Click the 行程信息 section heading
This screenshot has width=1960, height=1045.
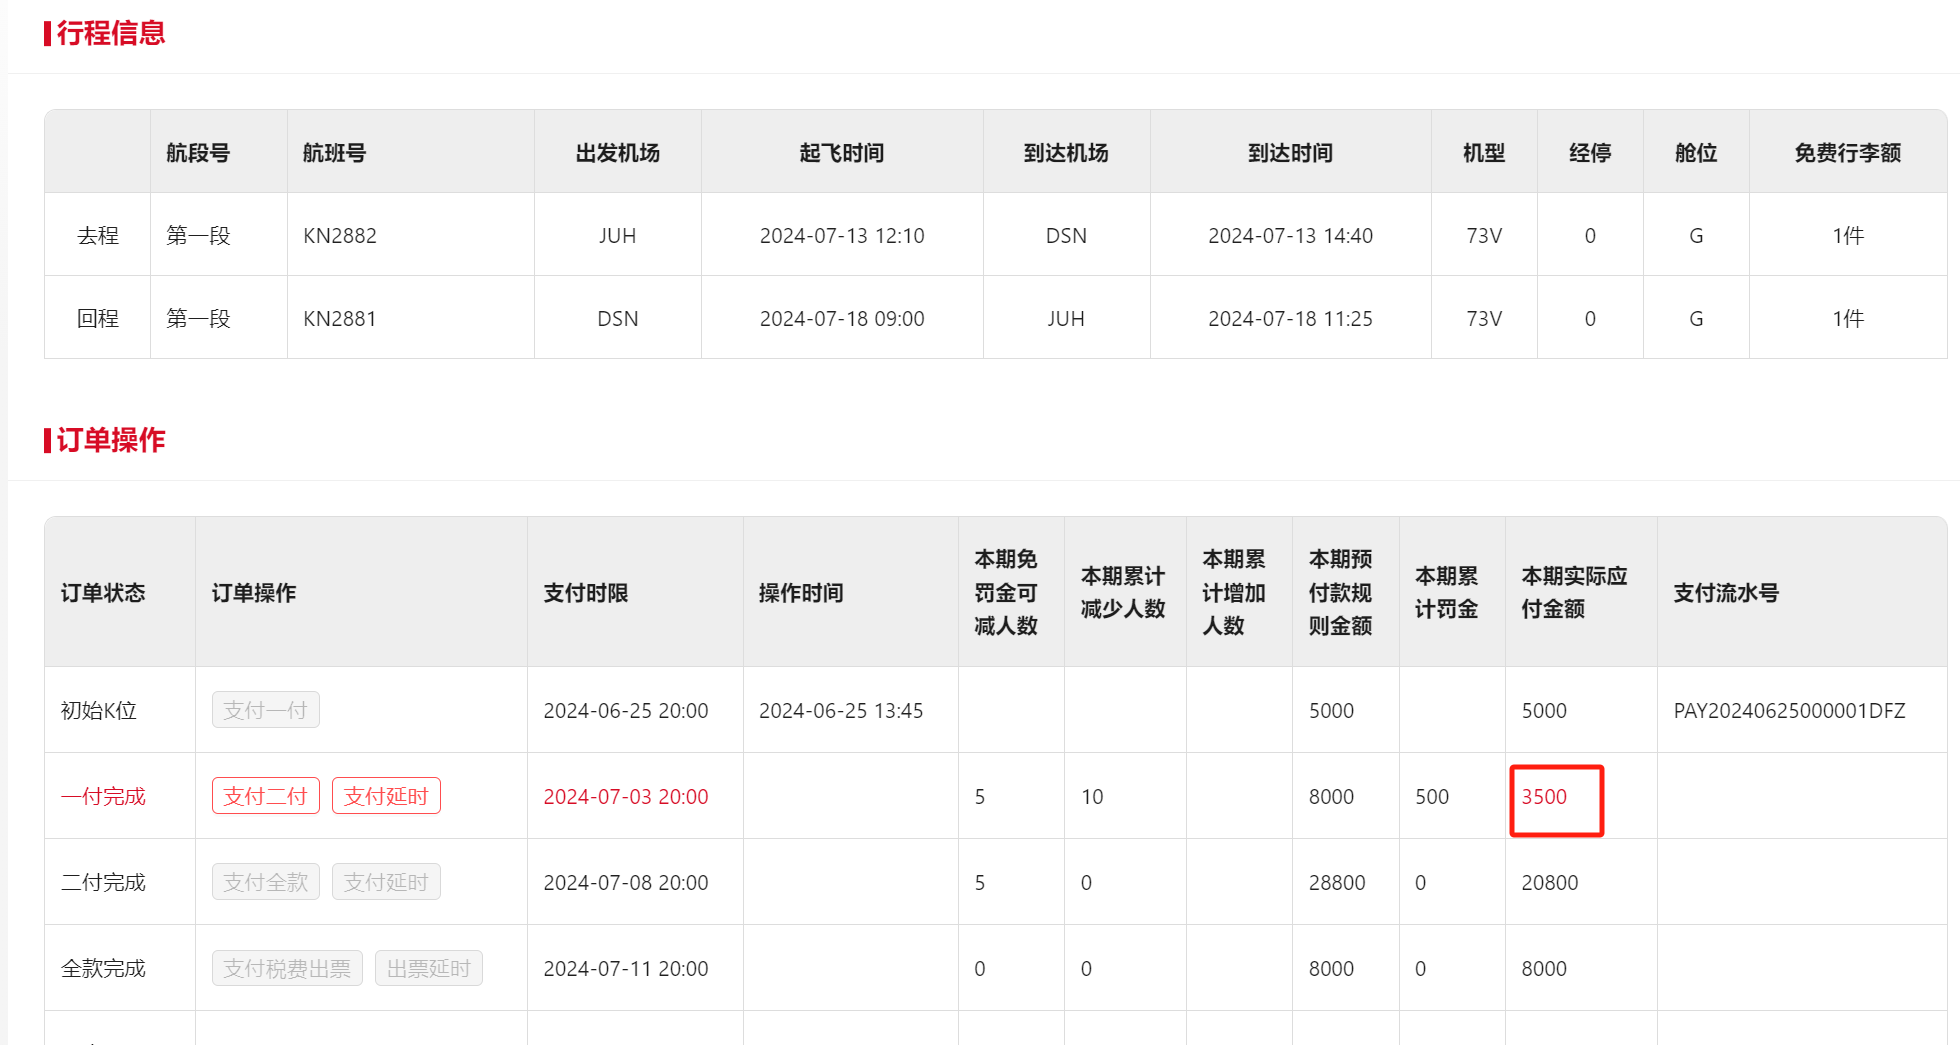(110, 33)
